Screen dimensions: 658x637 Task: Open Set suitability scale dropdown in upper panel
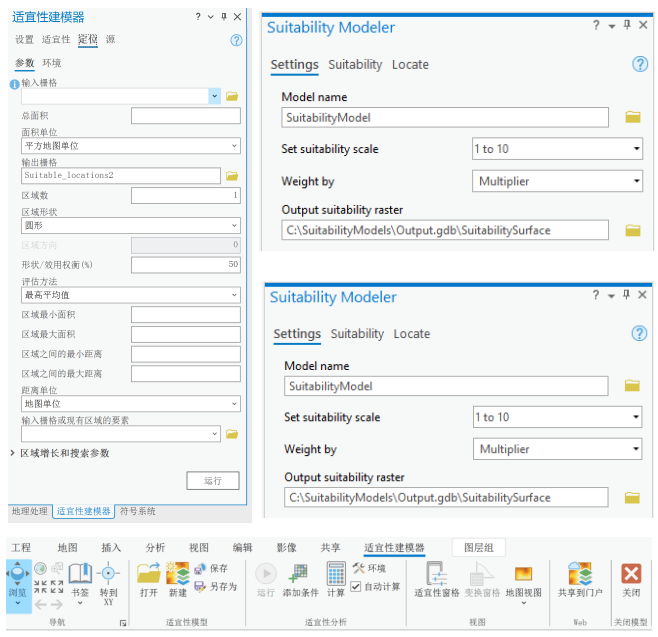[x=557, y=149]
